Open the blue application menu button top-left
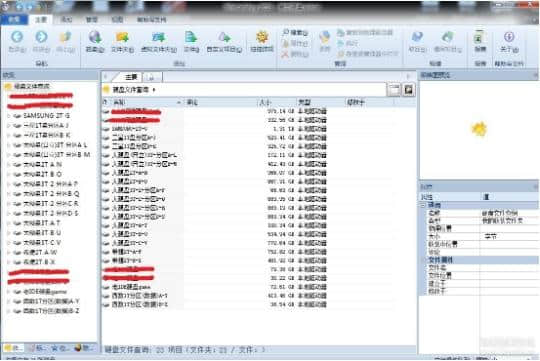This screenshot has height=361, width=540. tap(14, 20)
